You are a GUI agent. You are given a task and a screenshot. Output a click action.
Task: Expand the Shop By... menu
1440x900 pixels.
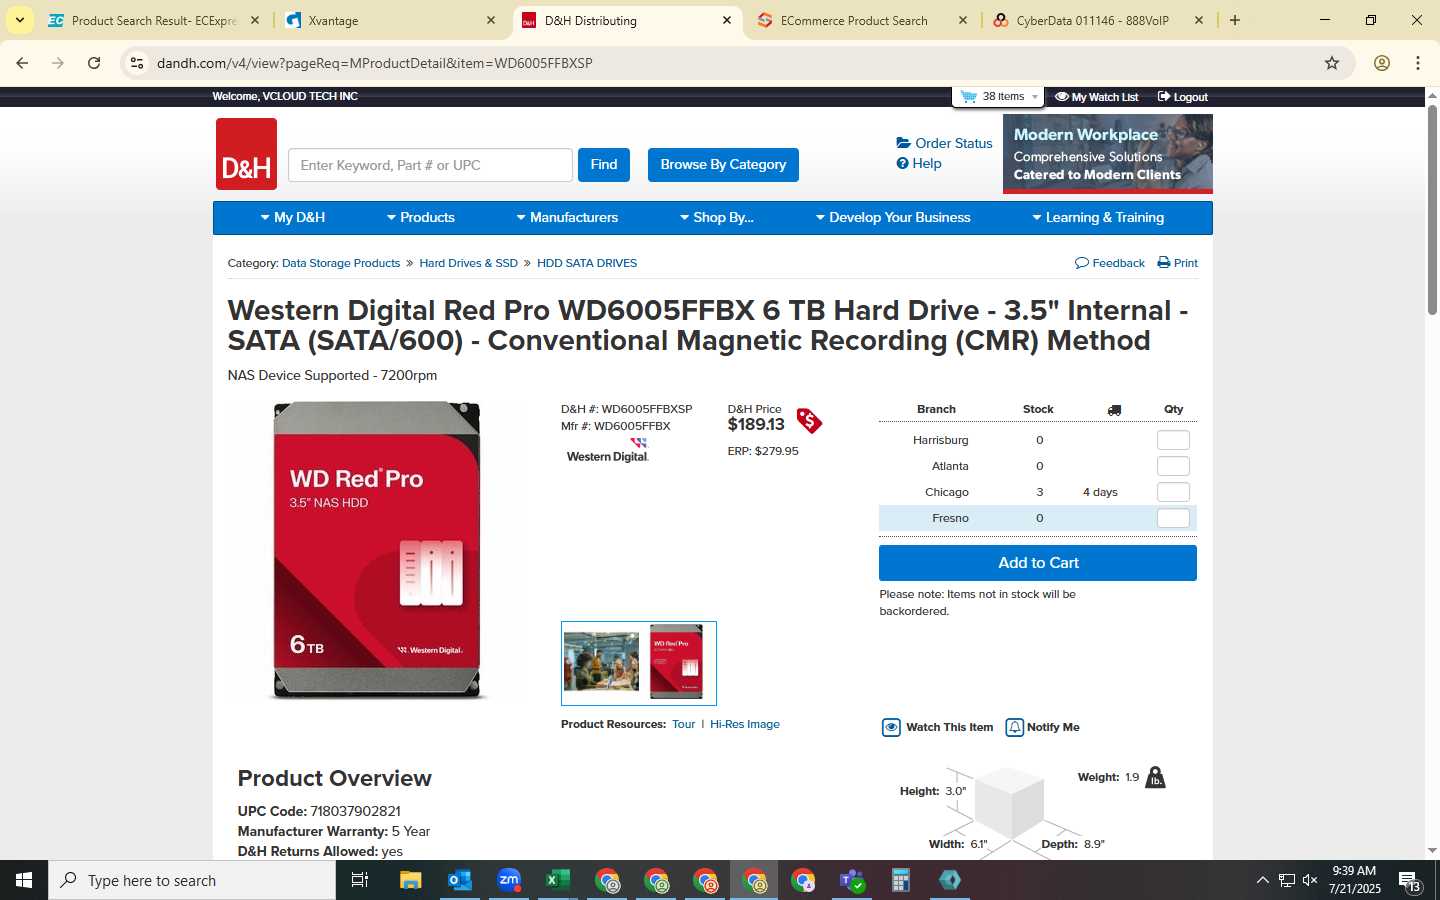(717, 217)
